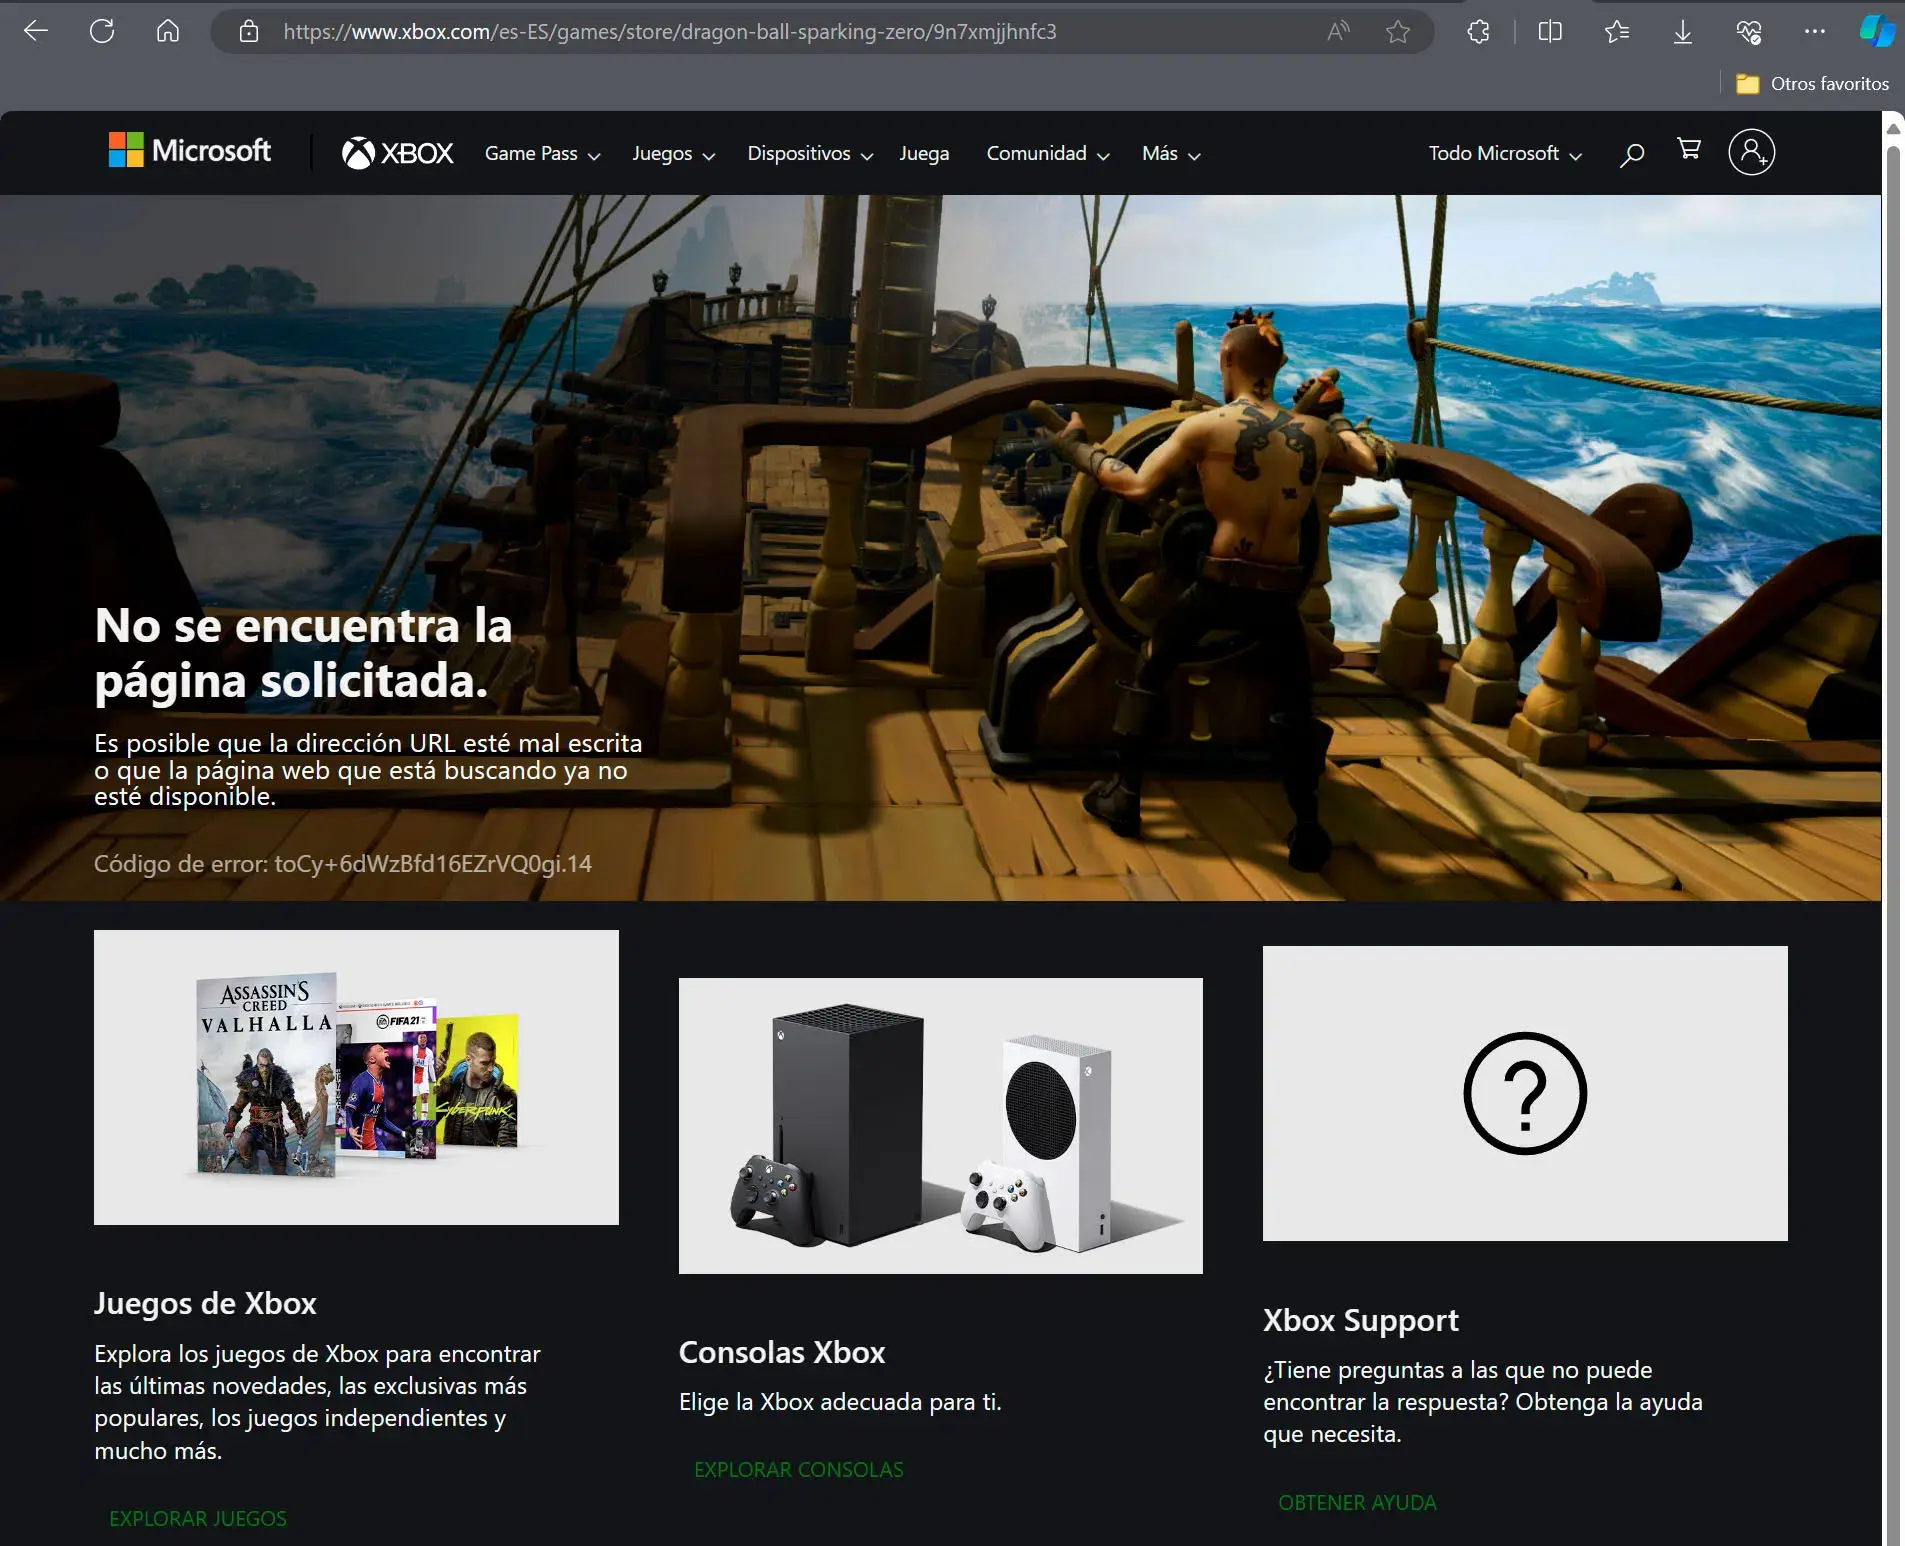
Task: Click the question mark support icon
Action: tap(1525, 1093)
